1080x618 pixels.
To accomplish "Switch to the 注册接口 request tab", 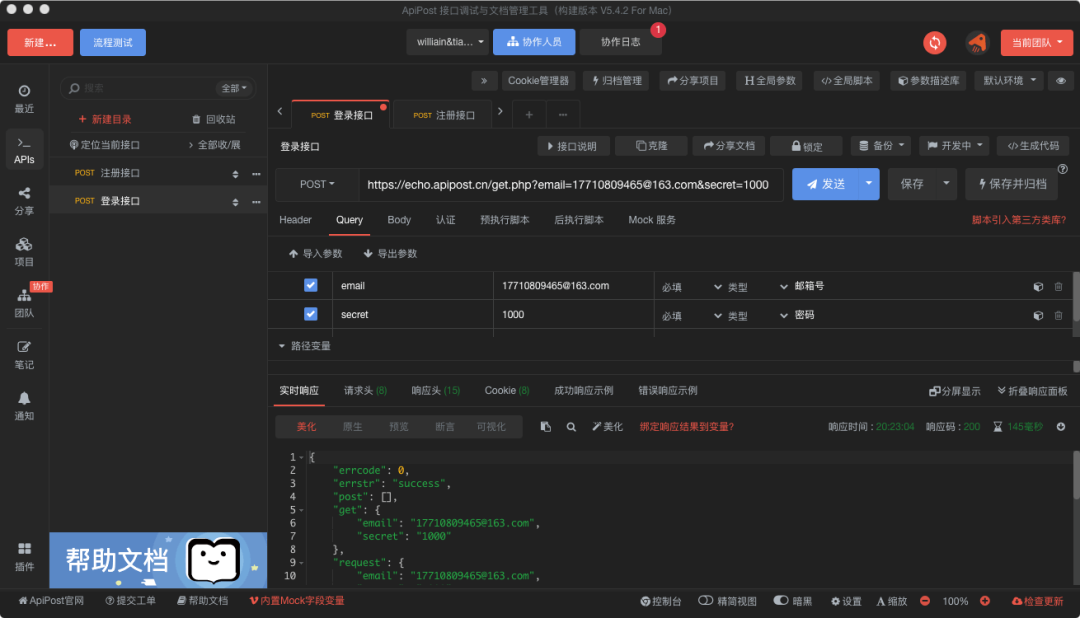I will [x=444, y=115].
